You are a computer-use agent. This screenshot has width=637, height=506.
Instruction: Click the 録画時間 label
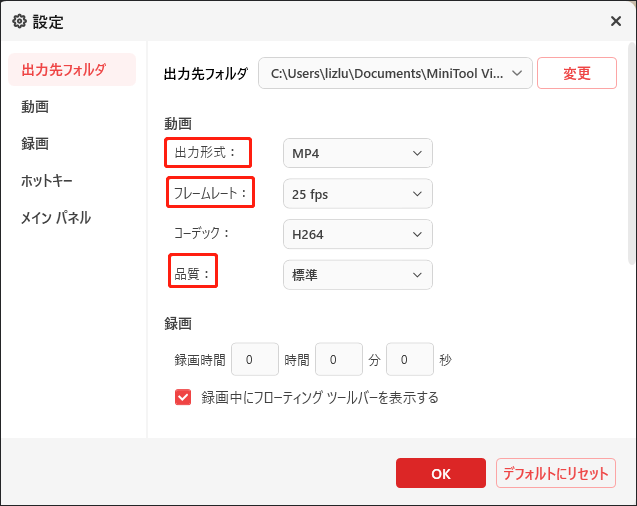click(200, 360)
